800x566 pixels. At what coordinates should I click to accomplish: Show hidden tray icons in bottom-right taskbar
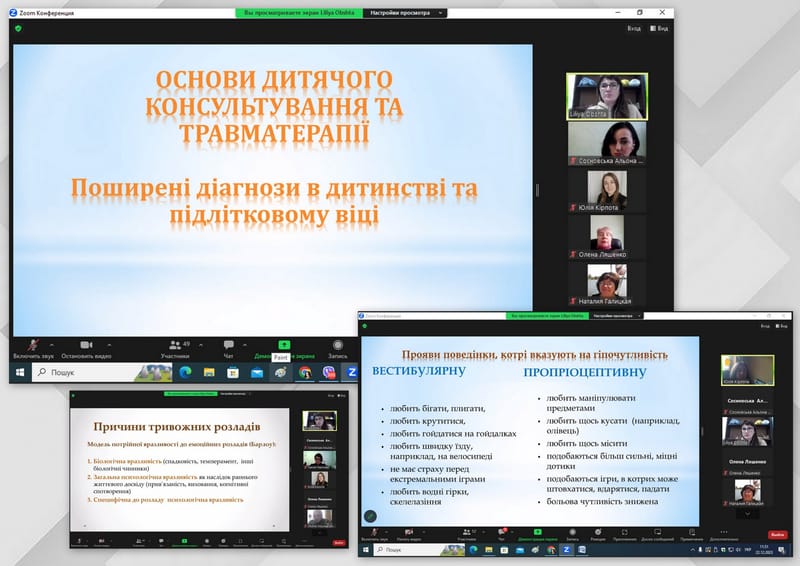pos(692,550)
